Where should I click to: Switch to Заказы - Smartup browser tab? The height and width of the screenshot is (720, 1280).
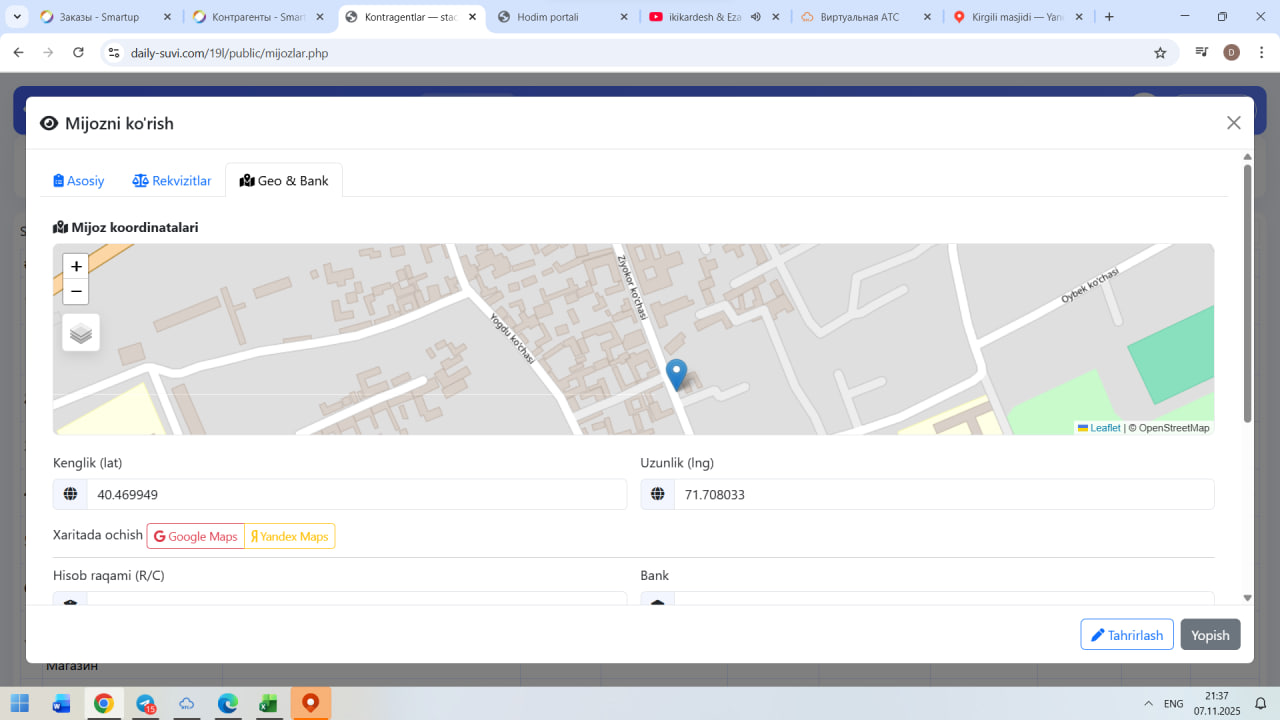click(x=105, y=17)
